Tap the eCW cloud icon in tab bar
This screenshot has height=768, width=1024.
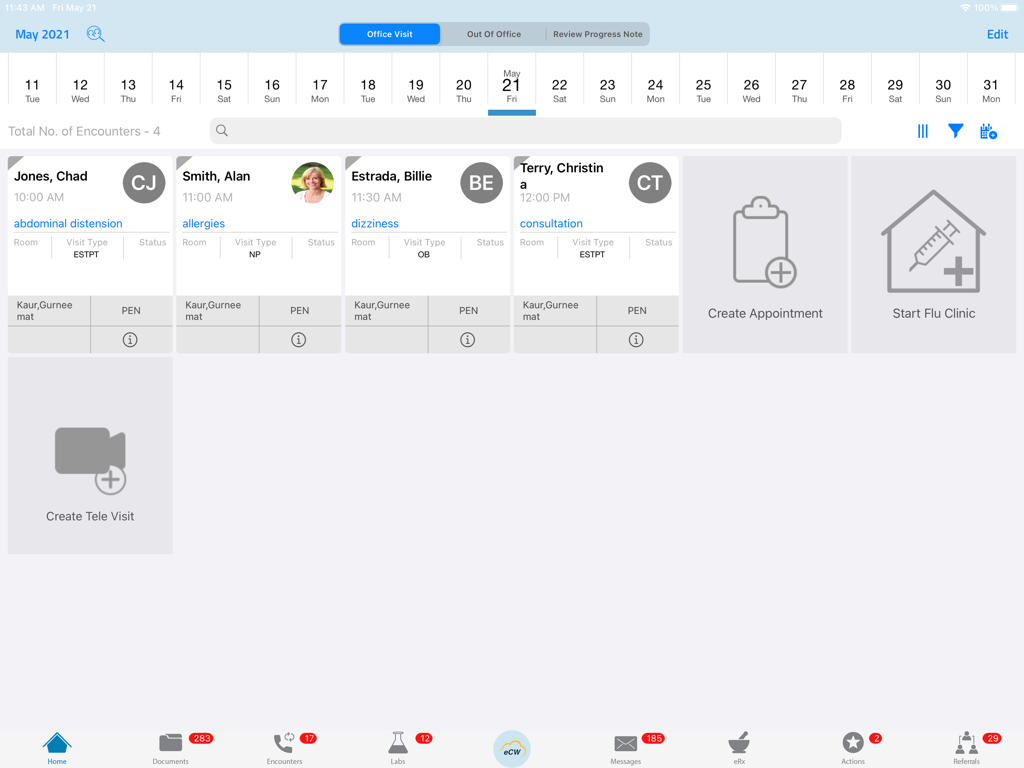click(511, 748)
